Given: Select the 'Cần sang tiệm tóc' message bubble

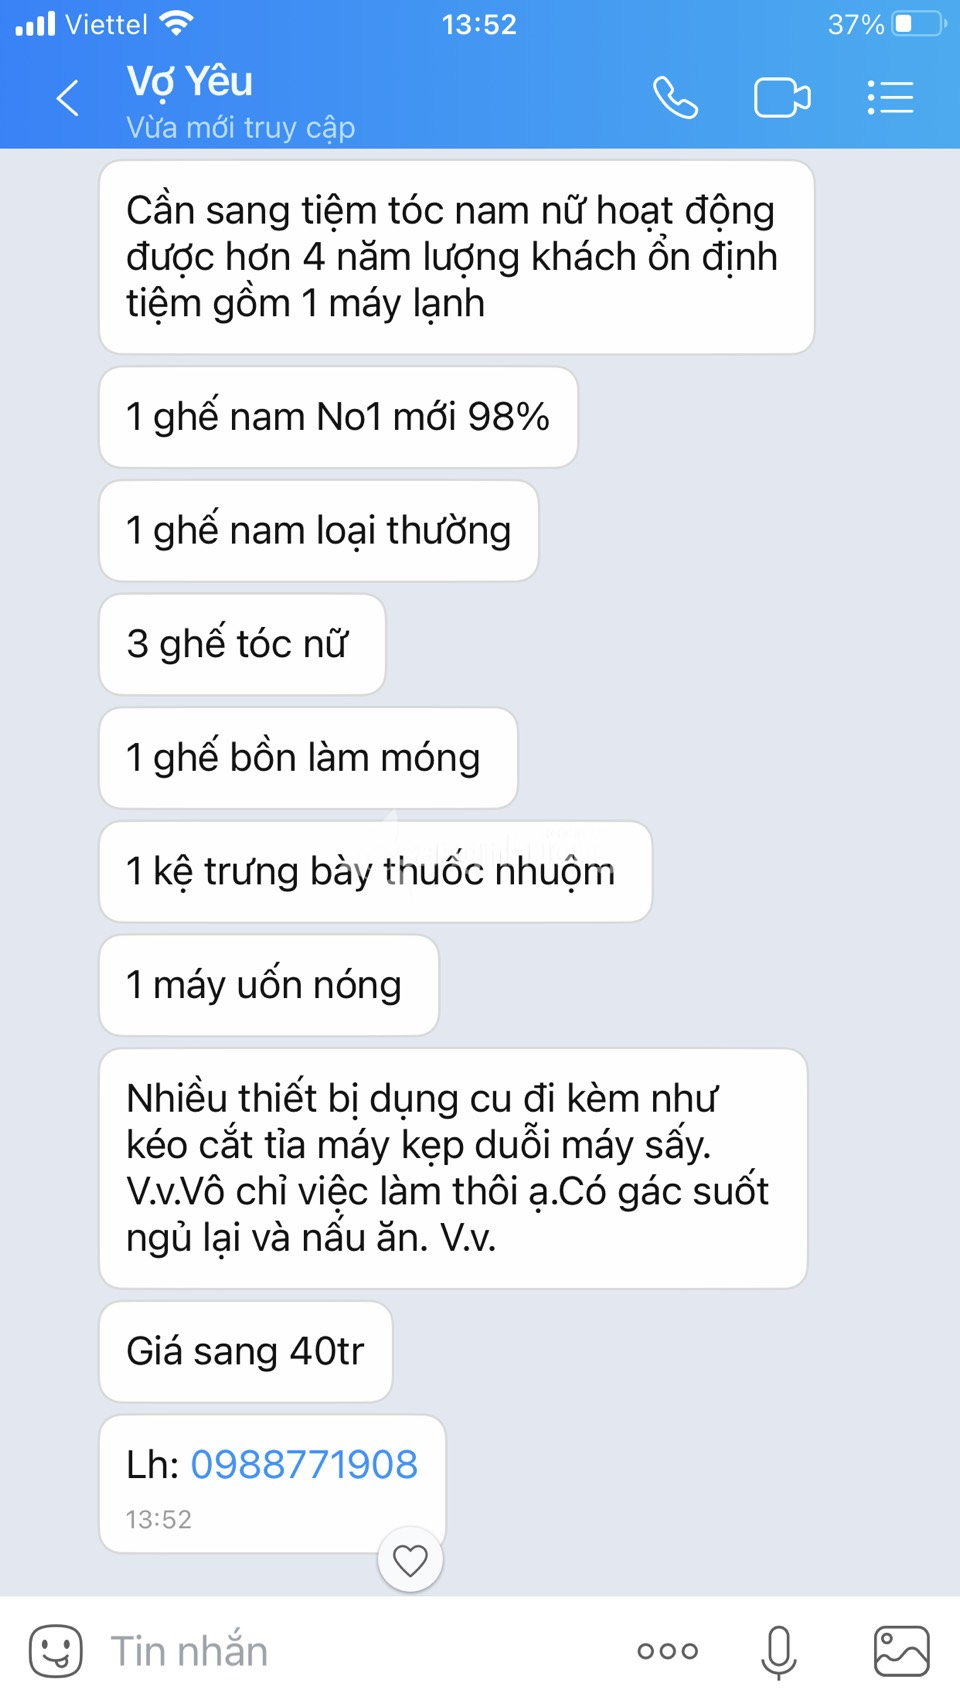Looking at the screenshot, I should pyautogui.click(x=457, y=257).
